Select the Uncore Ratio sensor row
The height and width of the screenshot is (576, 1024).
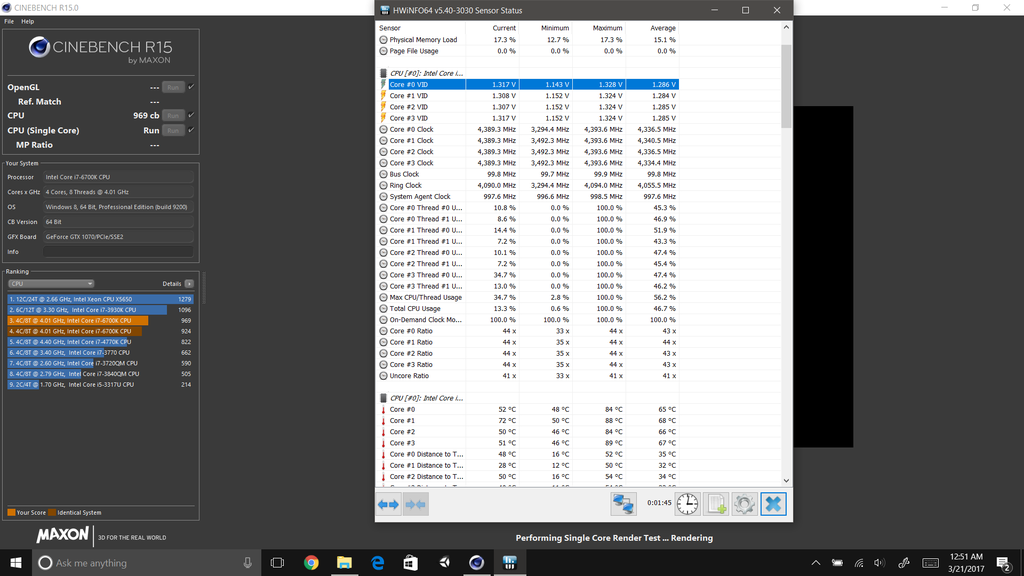tap(528, 376)
